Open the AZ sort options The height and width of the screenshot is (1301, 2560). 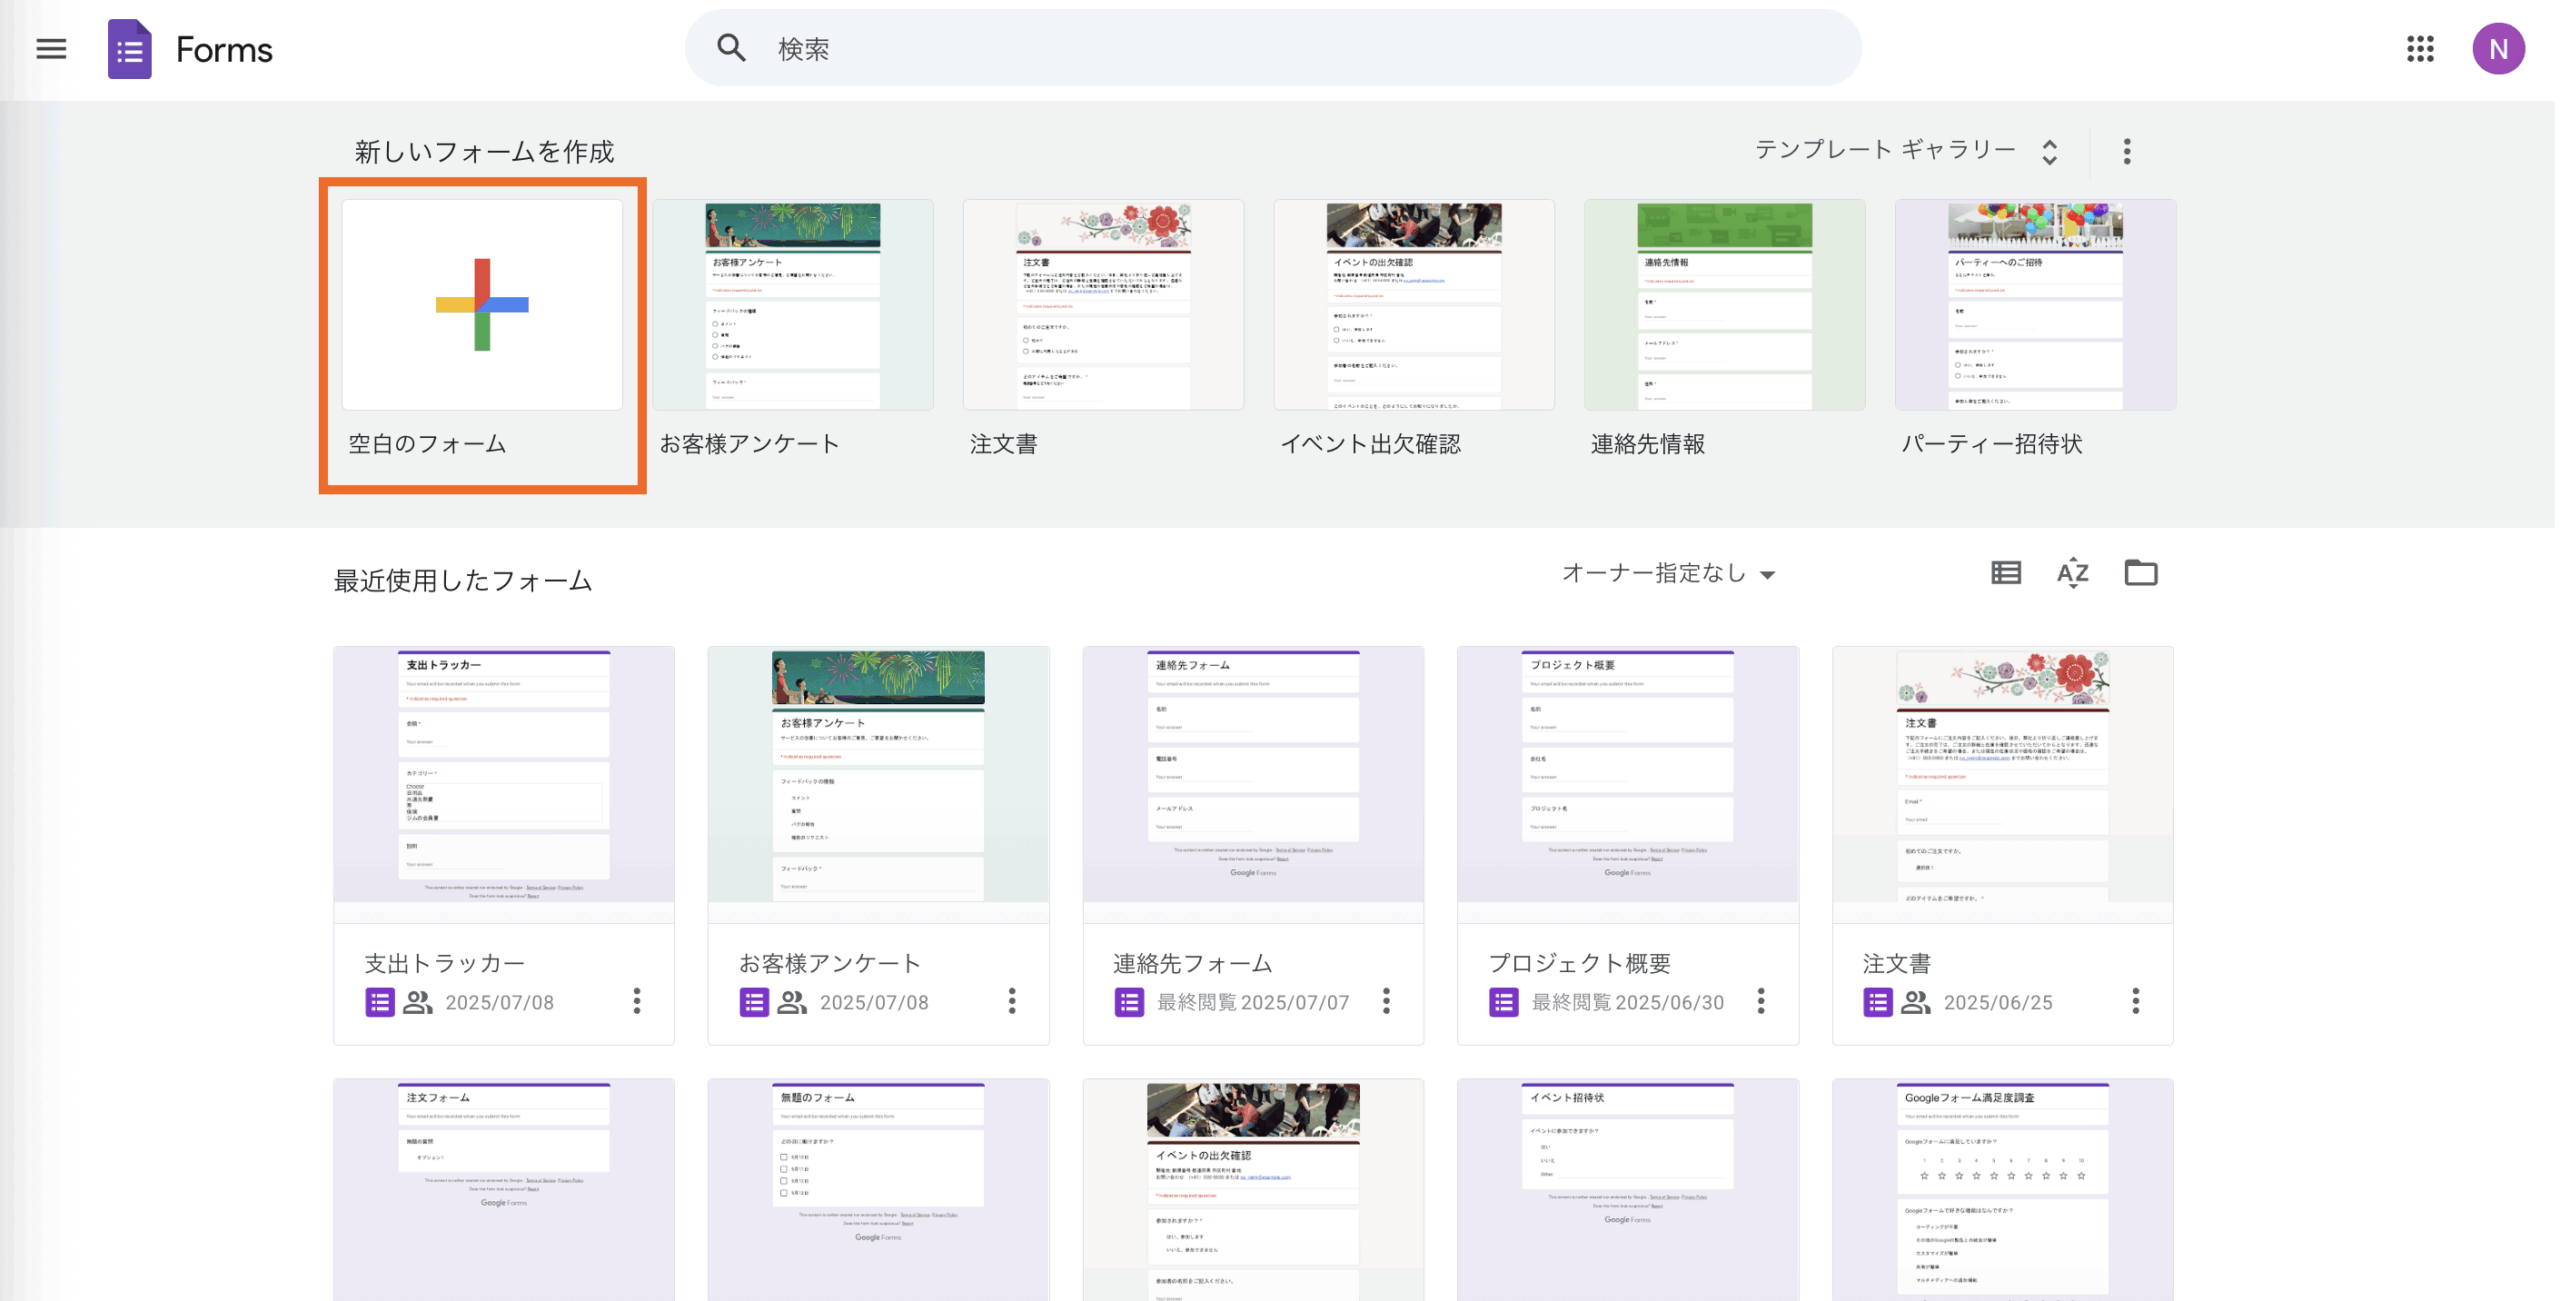coord(2072,573)
